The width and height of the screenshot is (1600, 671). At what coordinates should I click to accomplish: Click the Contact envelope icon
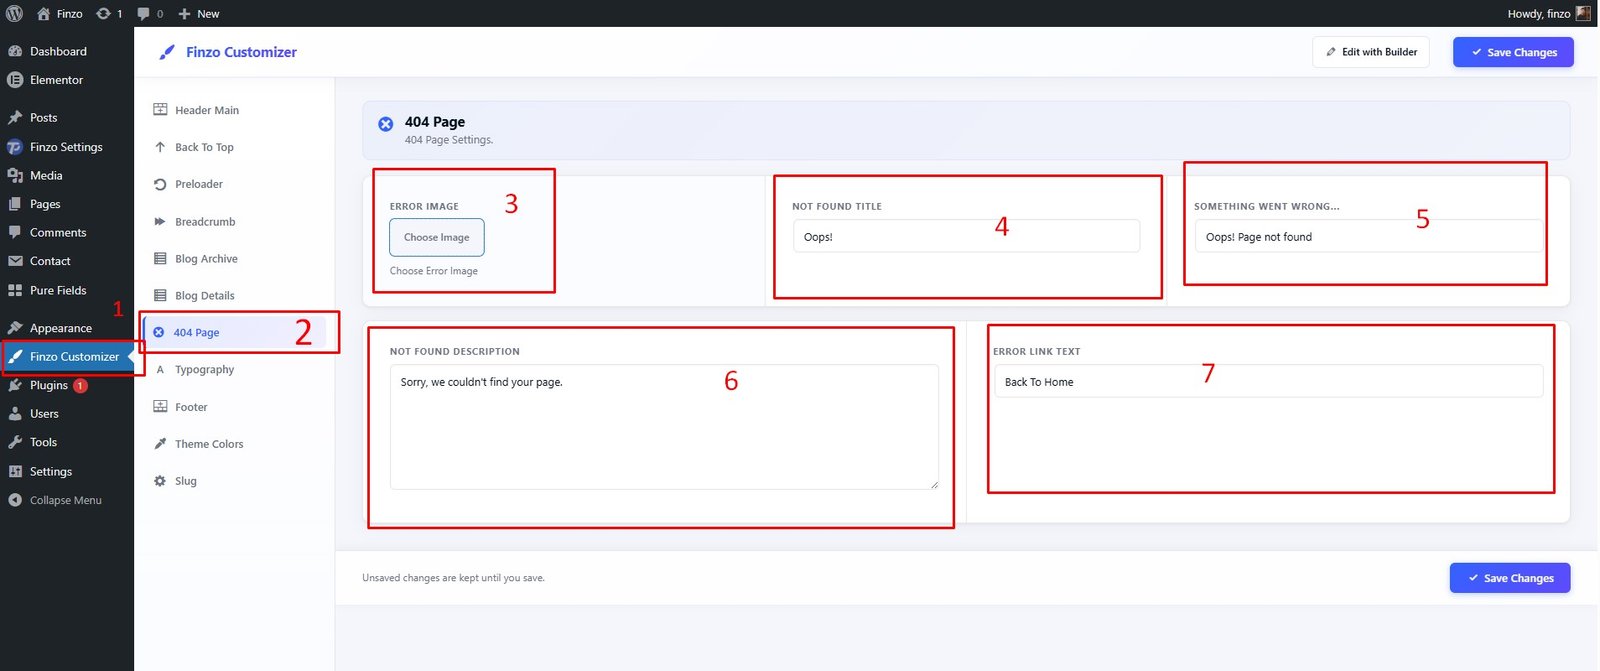[x=15, y=261]
